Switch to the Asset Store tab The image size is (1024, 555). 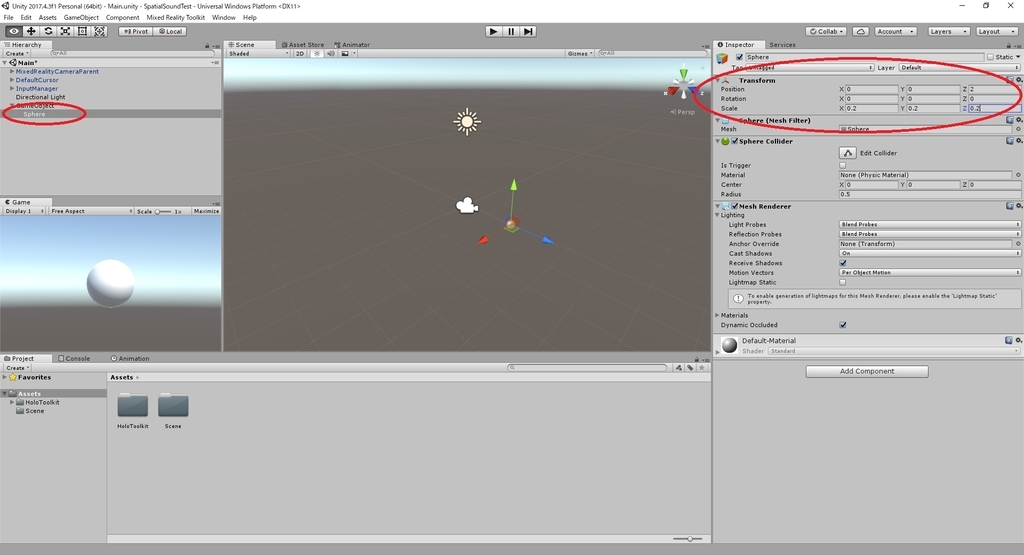click(303, 45)
